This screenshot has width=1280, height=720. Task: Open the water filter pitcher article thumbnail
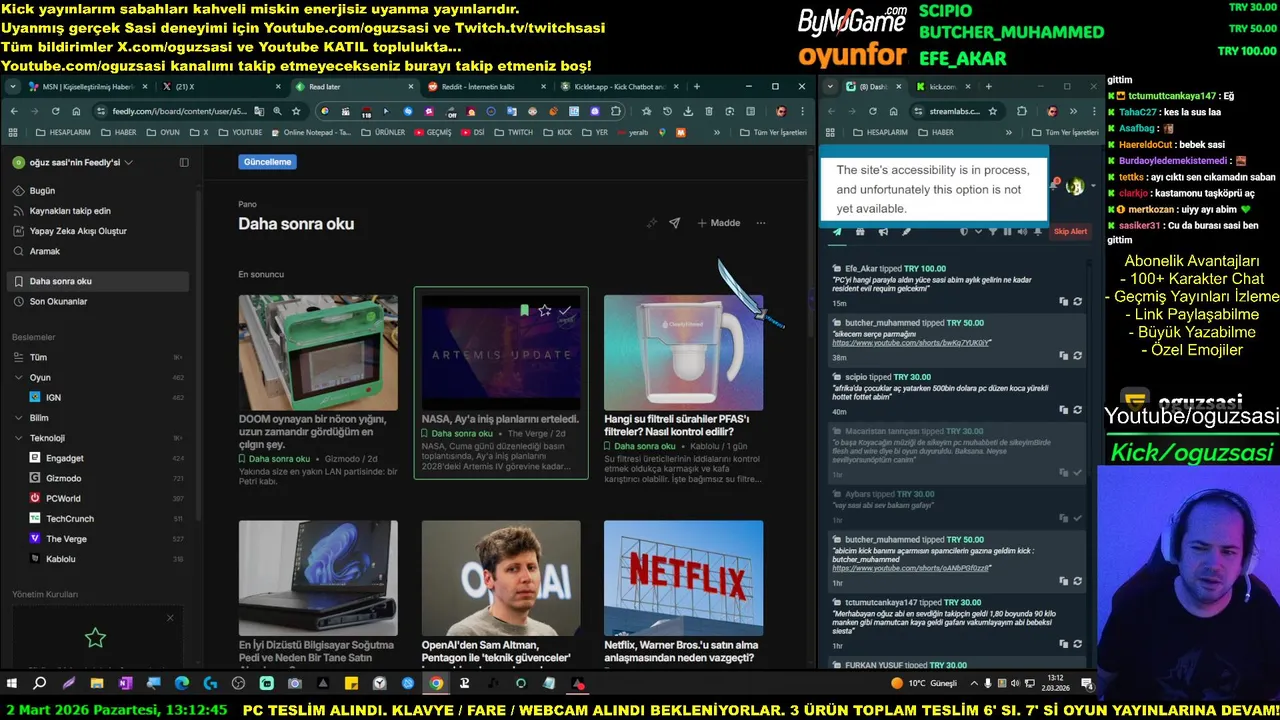[x=683, y=352]
